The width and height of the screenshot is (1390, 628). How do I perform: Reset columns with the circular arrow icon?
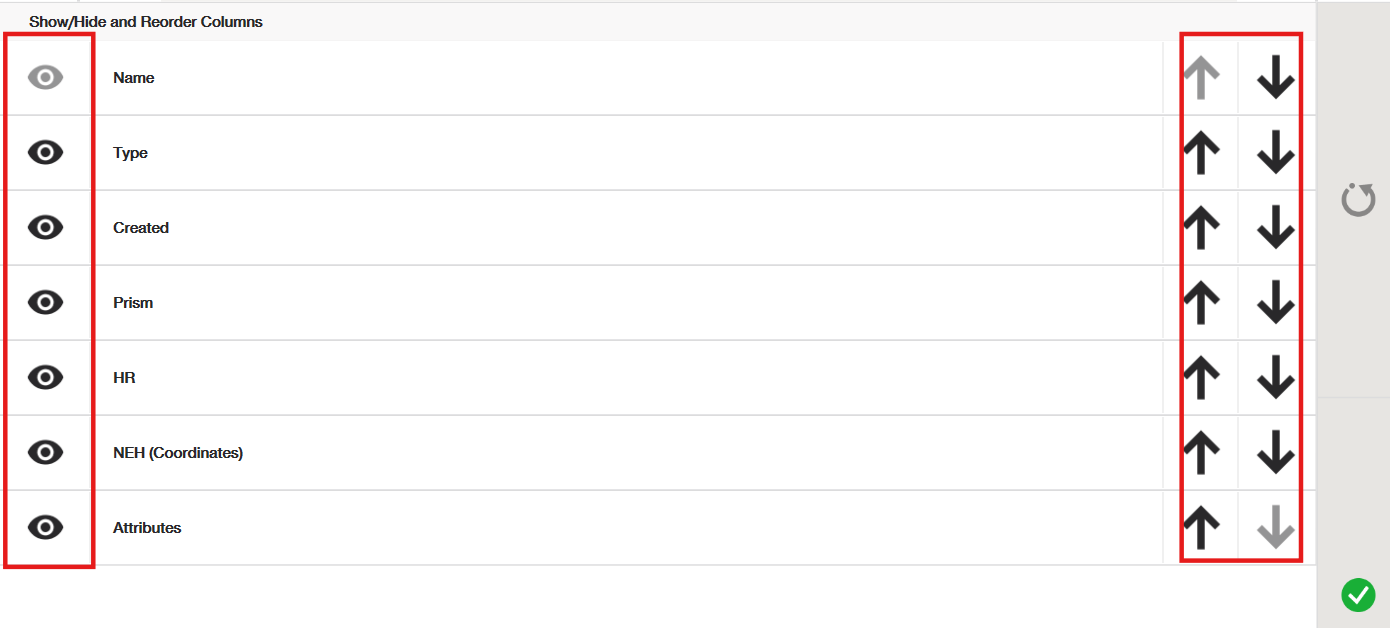(1358, 200)
